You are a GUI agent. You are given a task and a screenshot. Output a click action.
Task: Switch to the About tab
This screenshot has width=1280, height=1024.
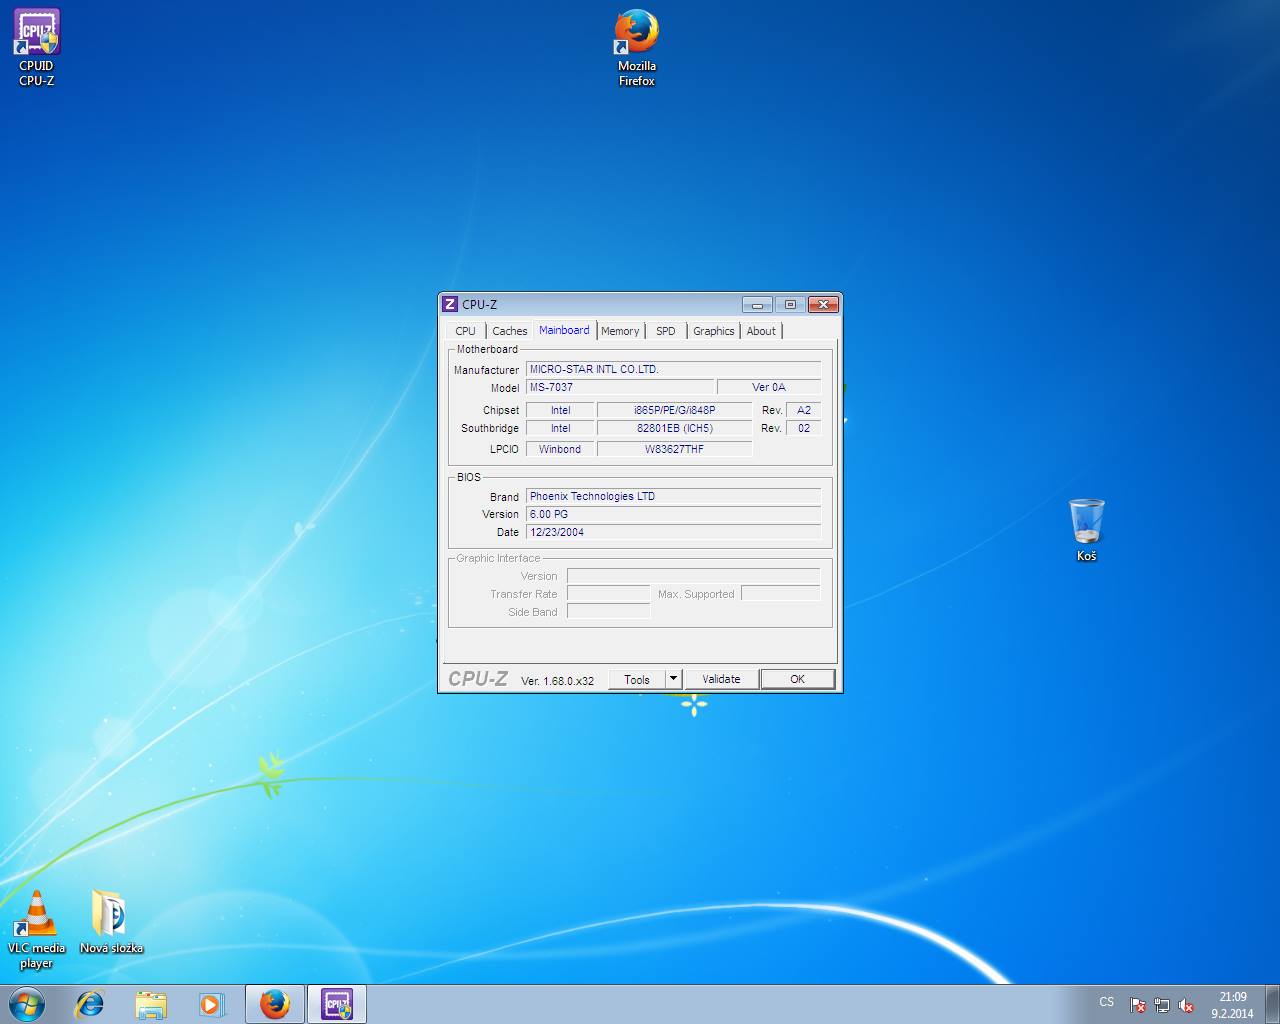pyautogui.click(x=761, y=331)
